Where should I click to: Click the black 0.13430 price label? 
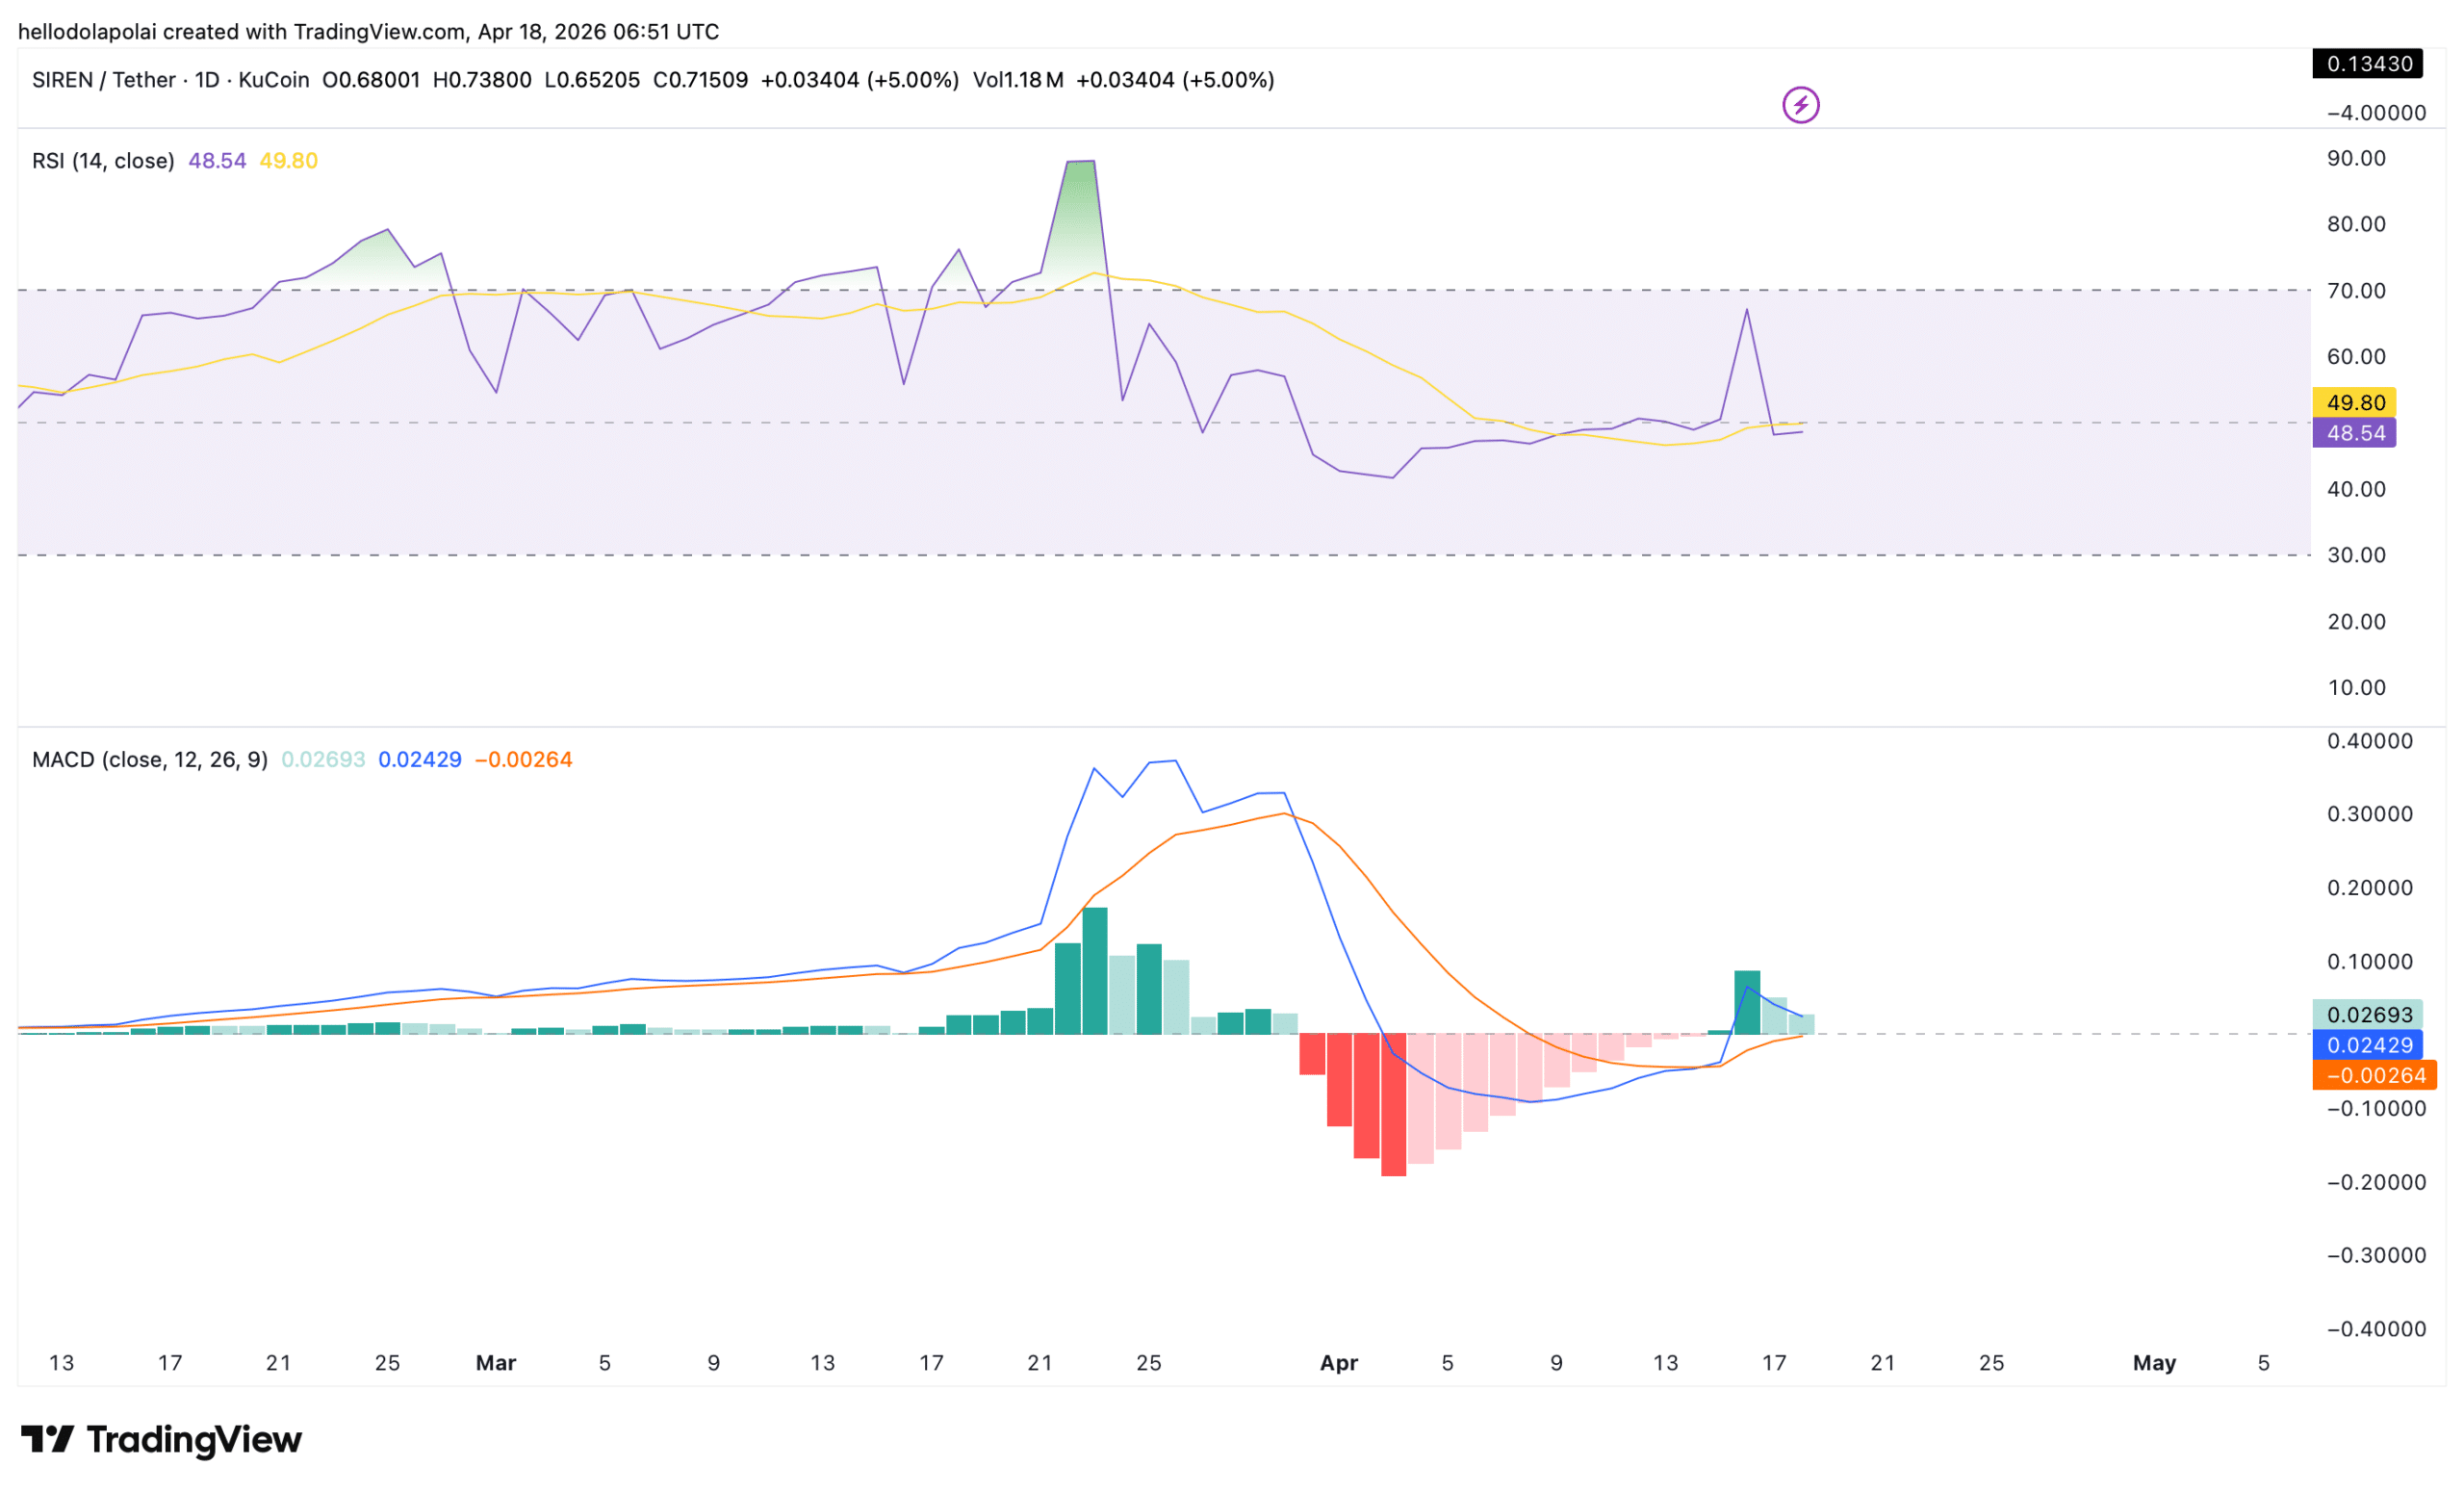click(x=2368, y=64)
